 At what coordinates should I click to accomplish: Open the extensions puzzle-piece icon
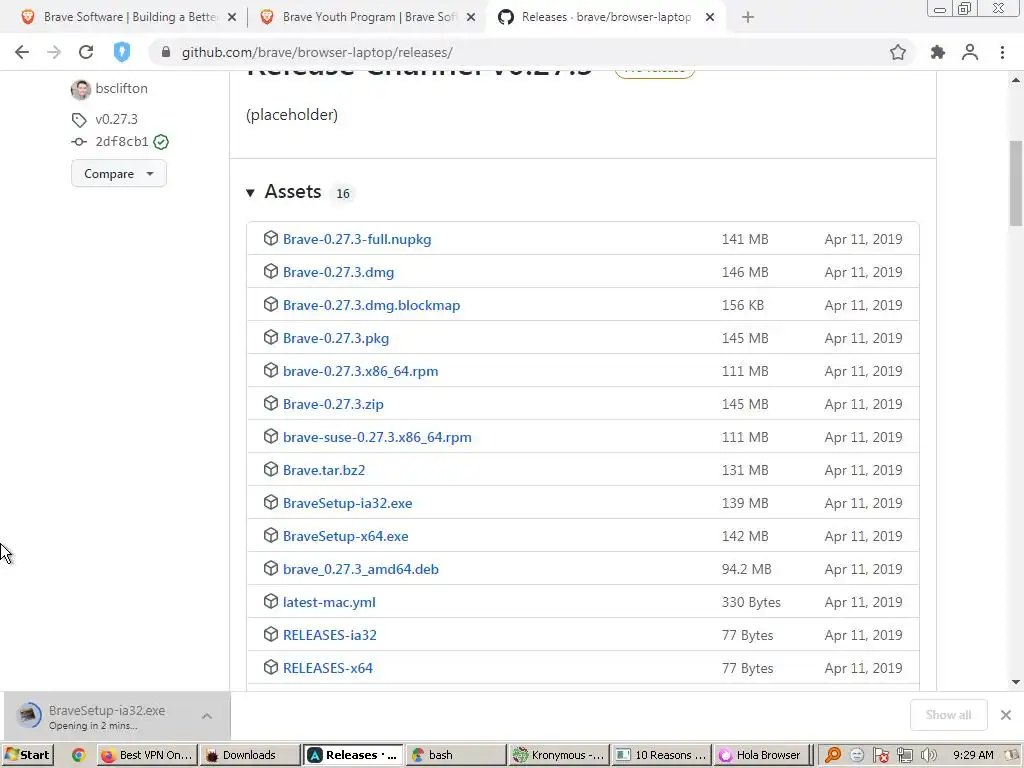937,52
